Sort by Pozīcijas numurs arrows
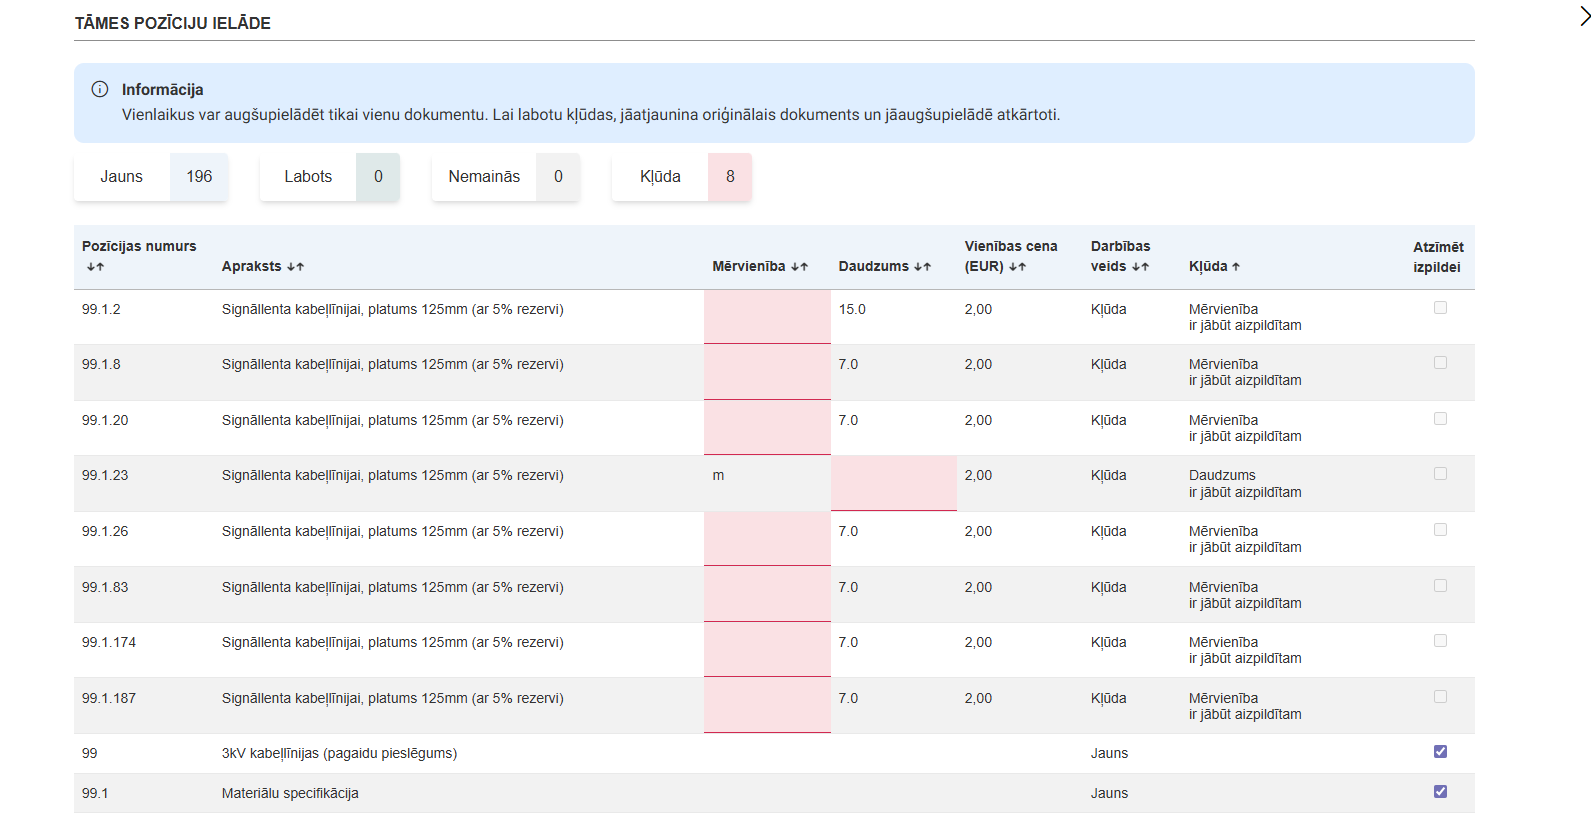This screenshot has height=817, width=1591. click(x=96, y=267)
